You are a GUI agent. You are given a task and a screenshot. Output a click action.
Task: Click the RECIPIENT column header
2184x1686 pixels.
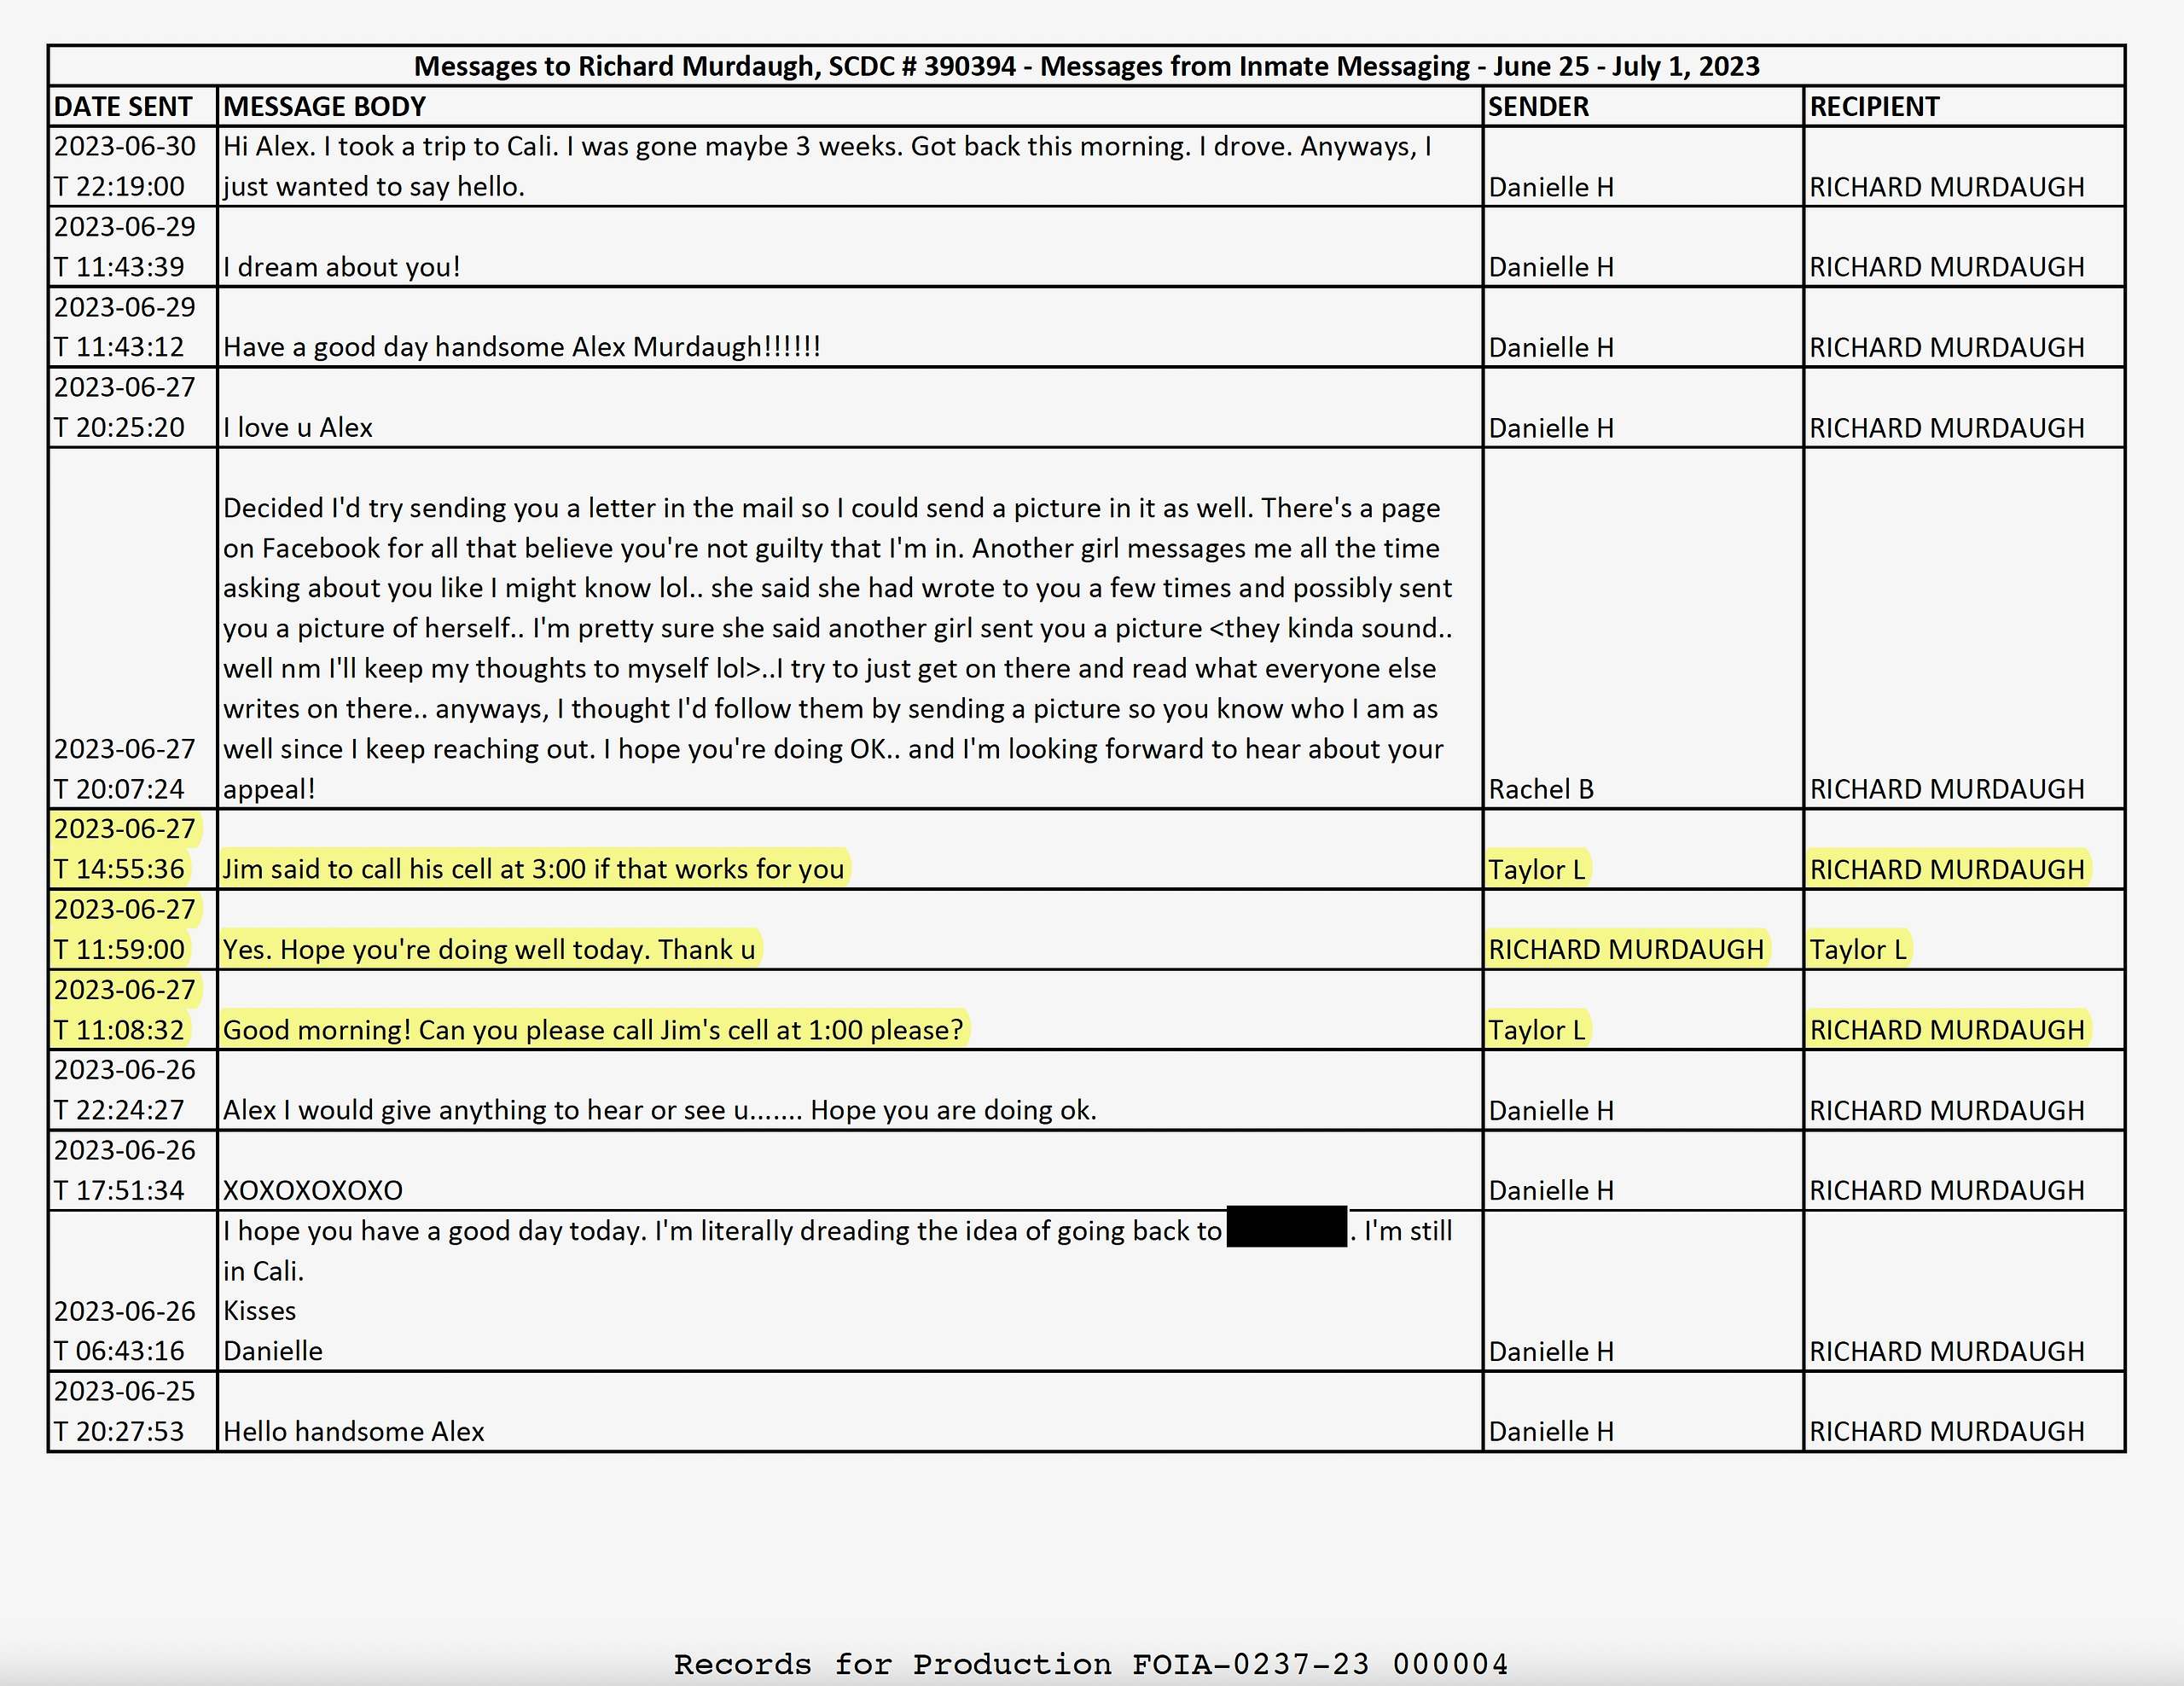point(1874,106)
